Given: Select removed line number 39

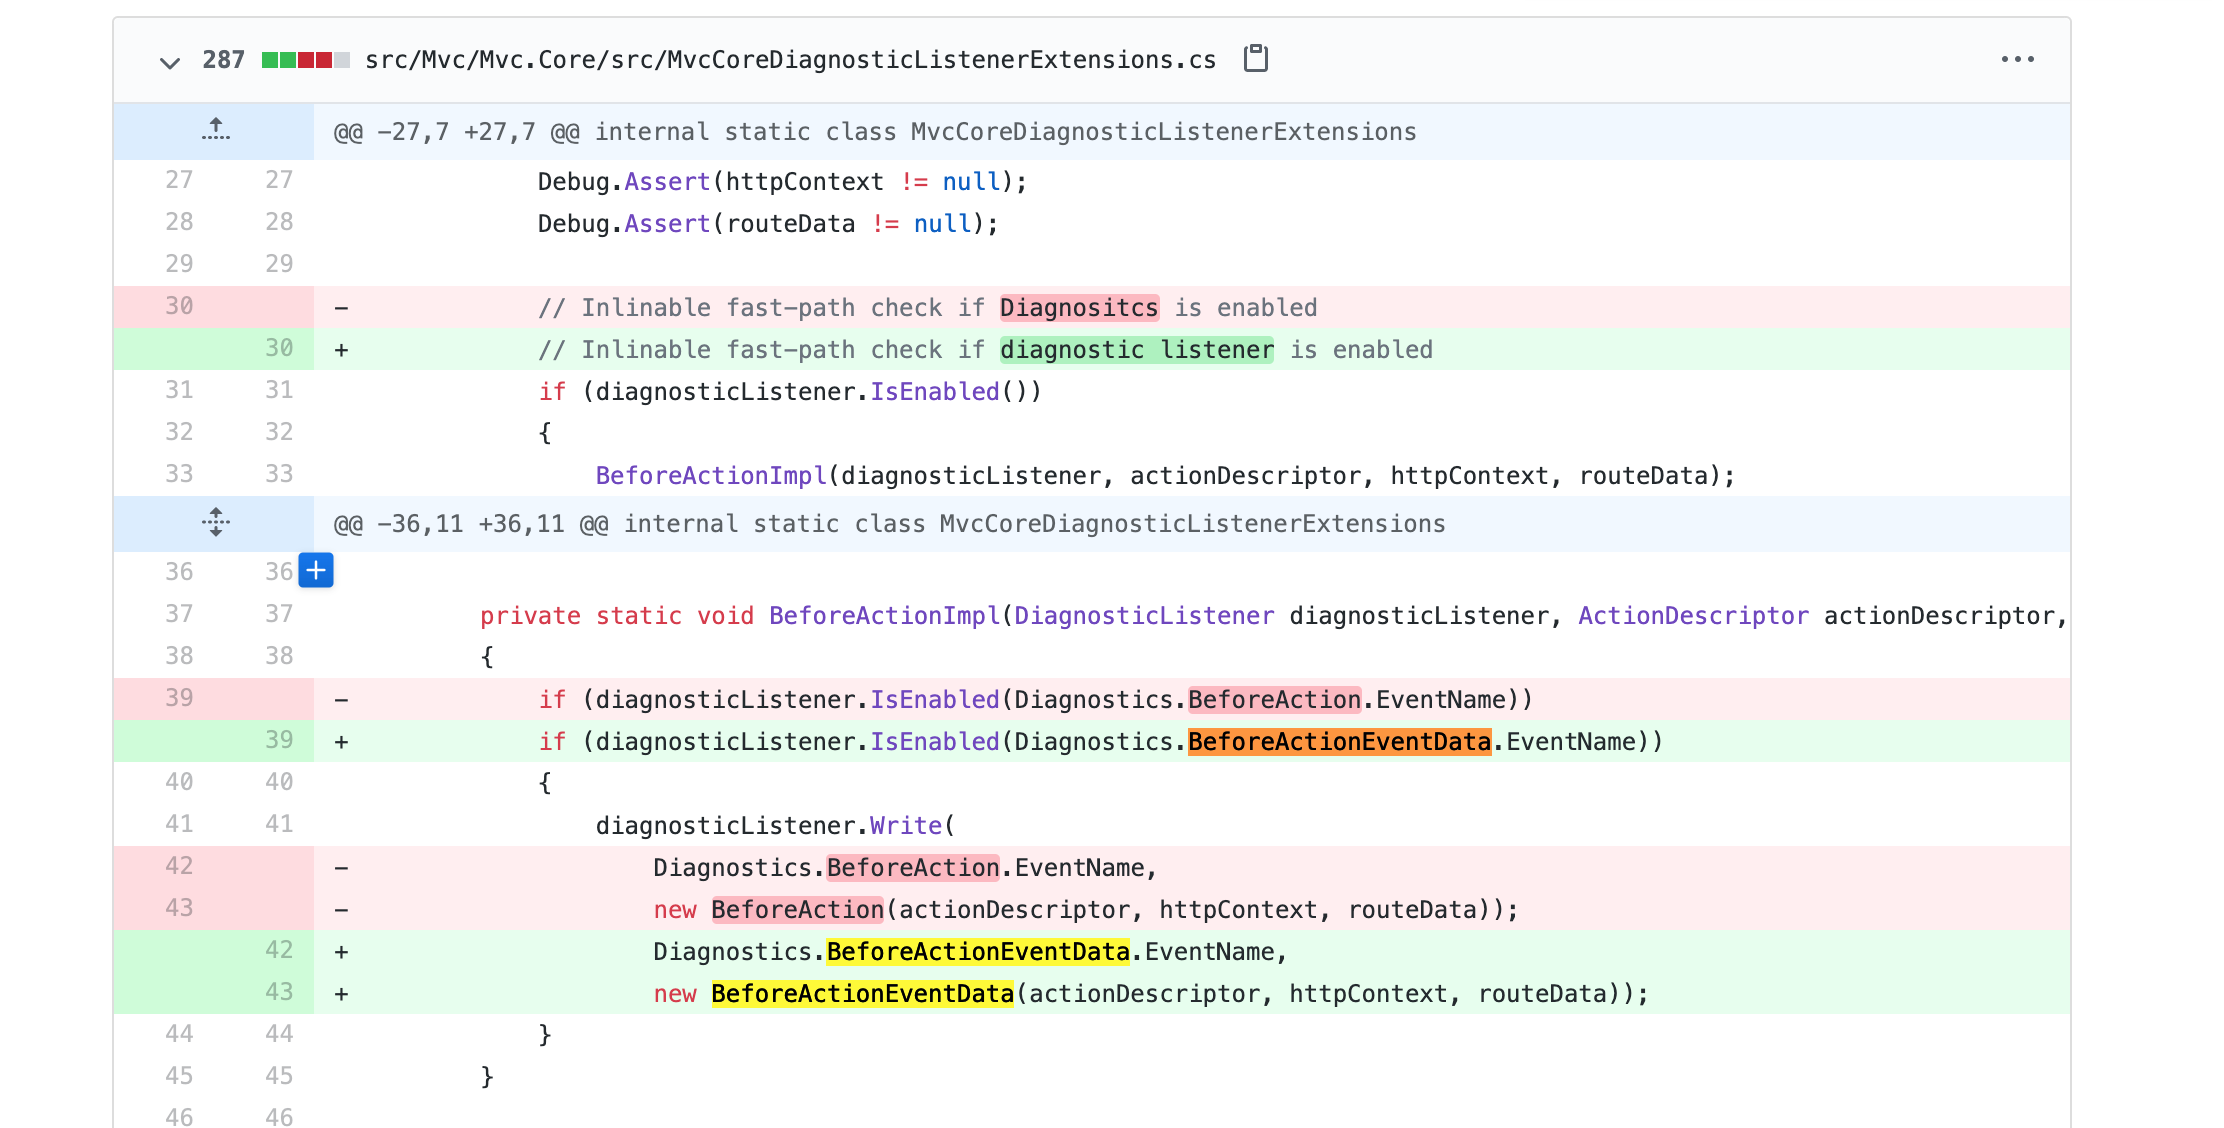Looking at the screenshot, I should coord(179,698).
